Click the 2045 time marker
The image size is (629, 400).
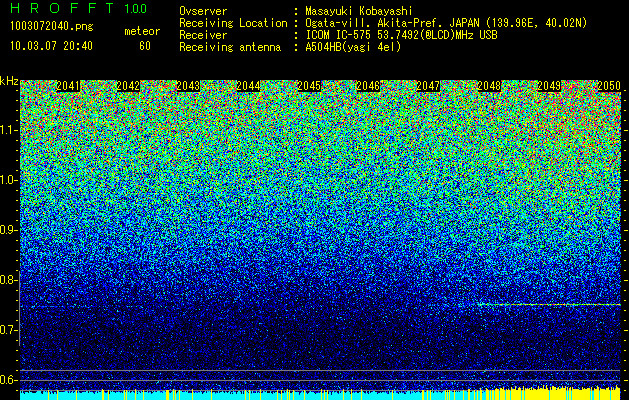coord(309,86)
